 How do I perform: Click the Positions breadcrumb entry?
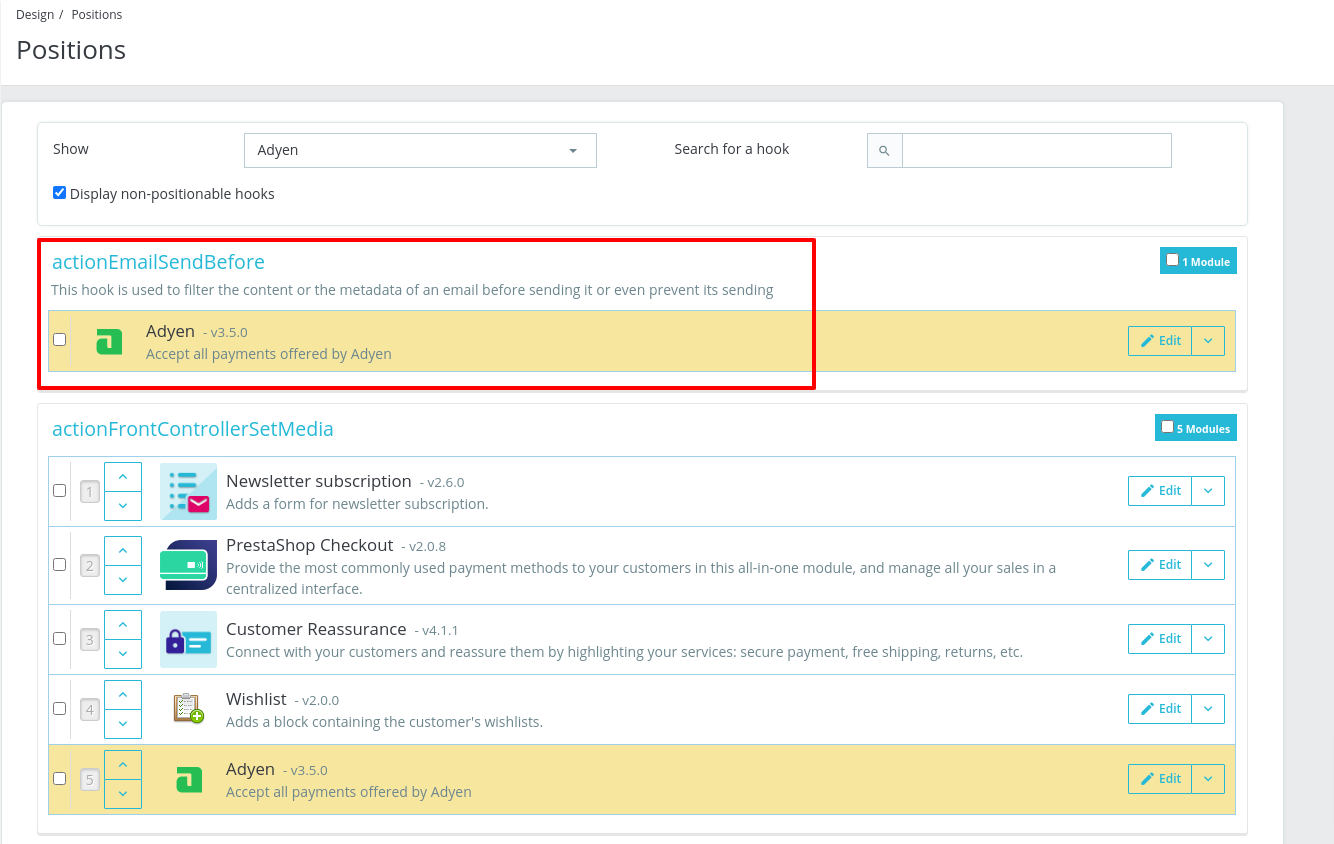pyautogui.click(x=96, y=14)
